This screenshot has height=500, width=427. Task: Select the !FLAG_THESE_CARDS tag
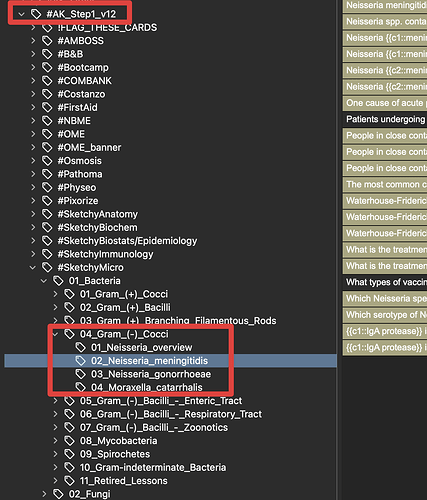pyautogui.click(x=107, y=27)
